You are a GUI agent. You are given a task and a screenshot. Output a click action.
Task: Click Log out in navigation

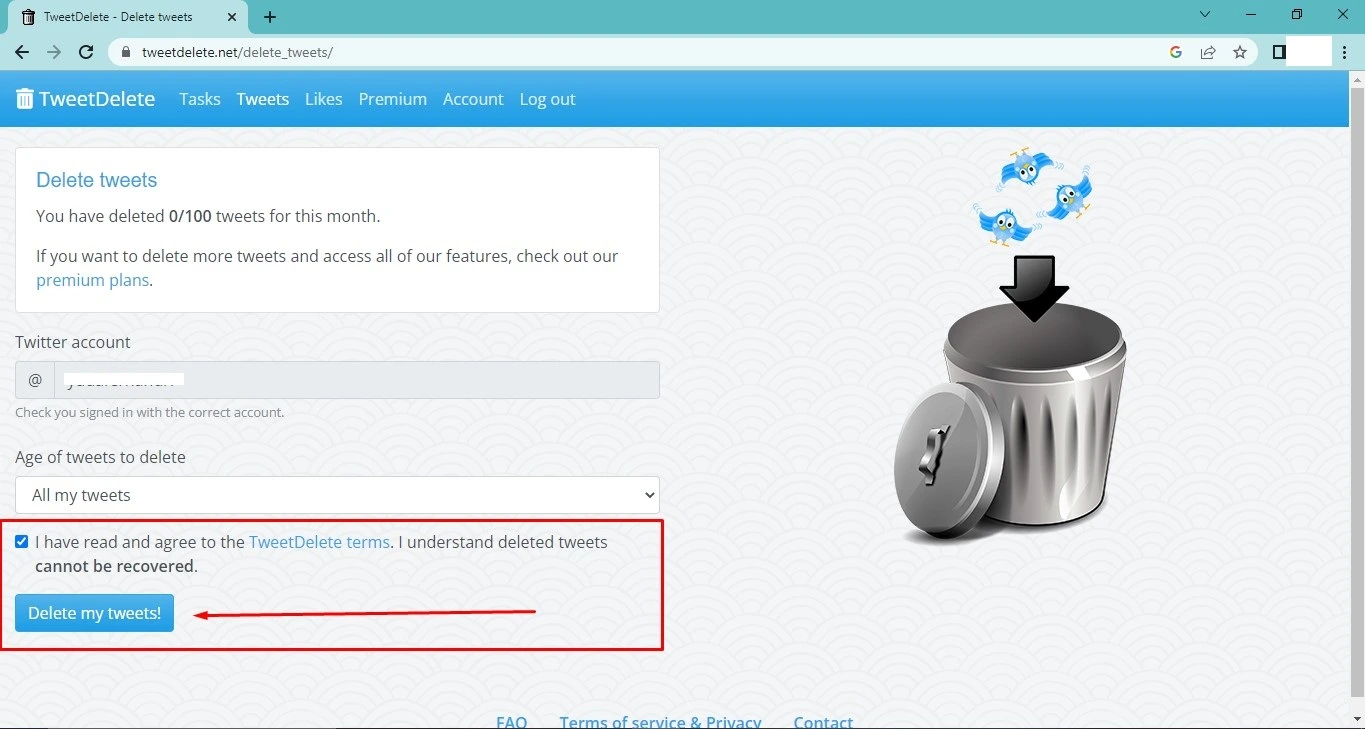[548, 99]
